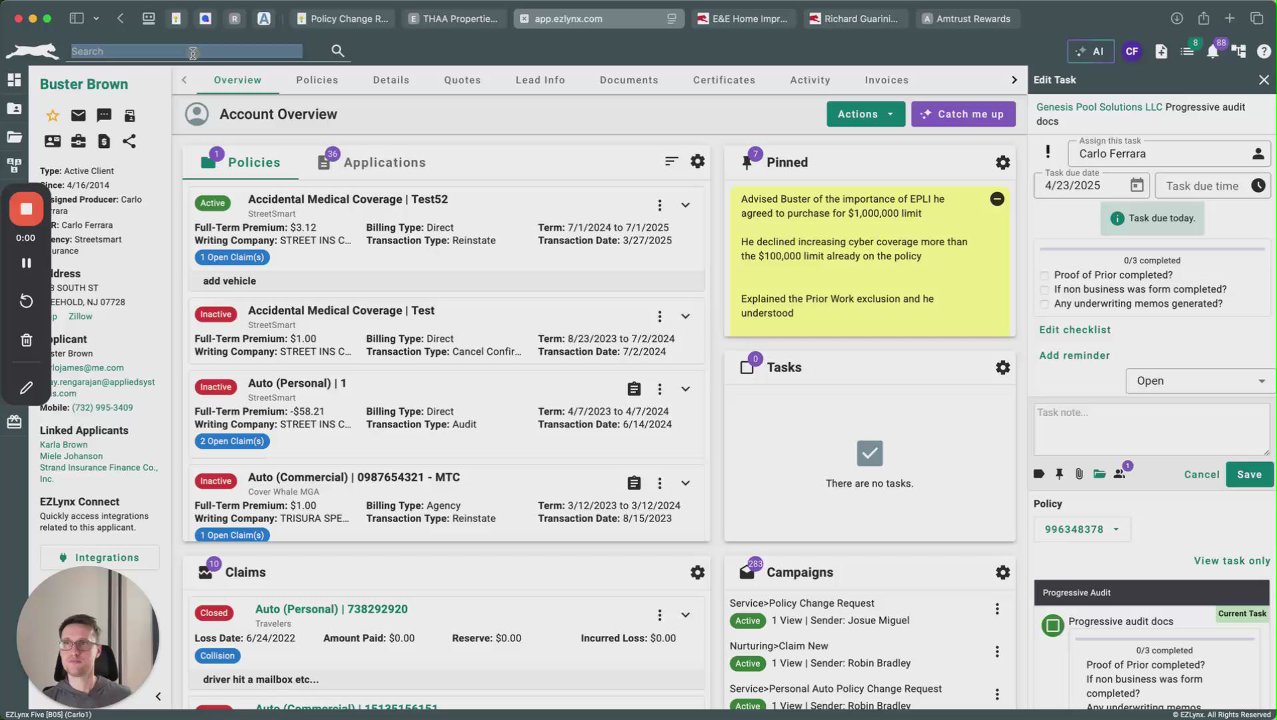
Task: Expand Auto (Commercial) 0987654321 - MTC chevron
Action: [x=685, y=483]
